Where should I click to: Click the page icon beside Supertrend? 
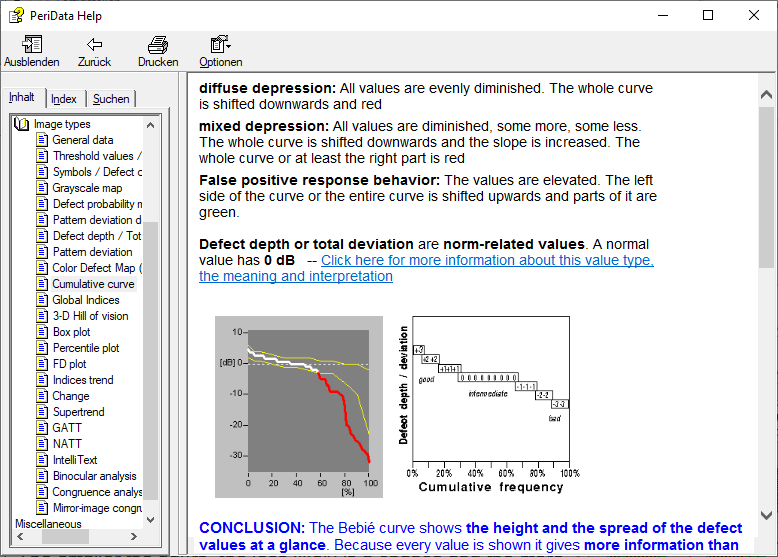coord(42,412)
